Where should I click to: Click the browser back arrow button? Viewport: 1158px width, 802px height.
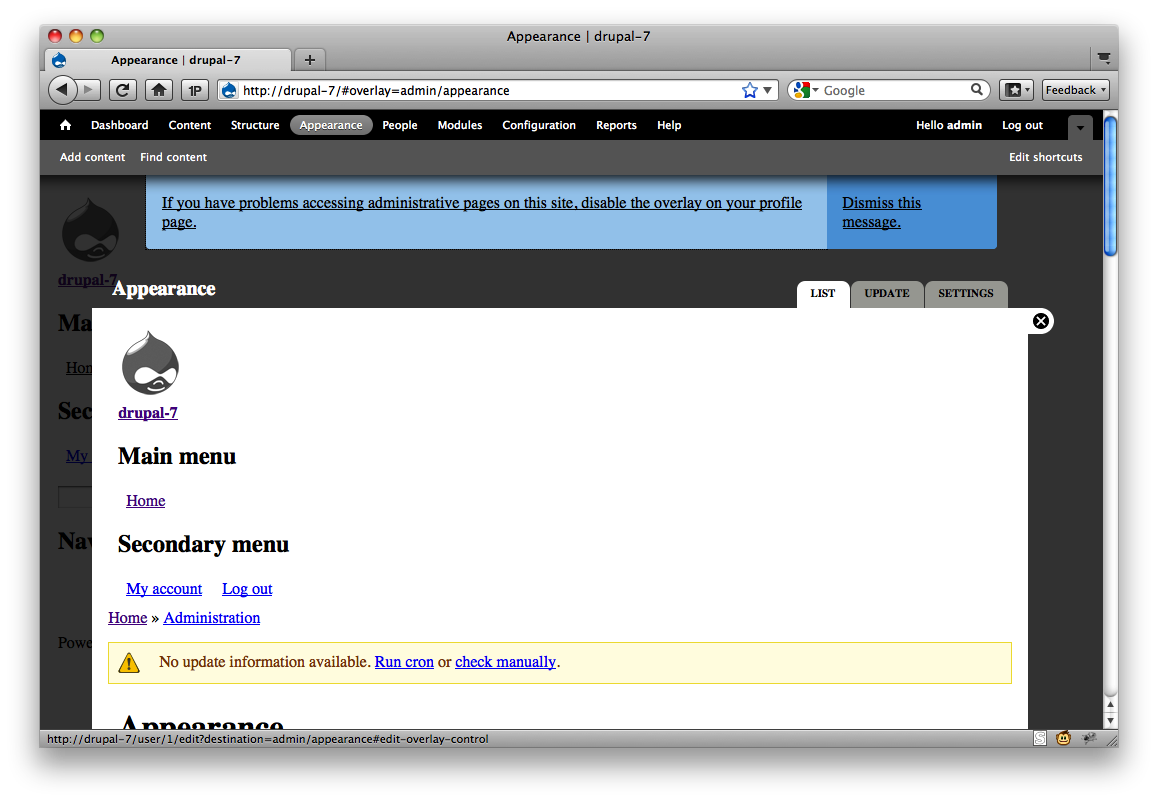pyautogui.click(x=63, y=90)
